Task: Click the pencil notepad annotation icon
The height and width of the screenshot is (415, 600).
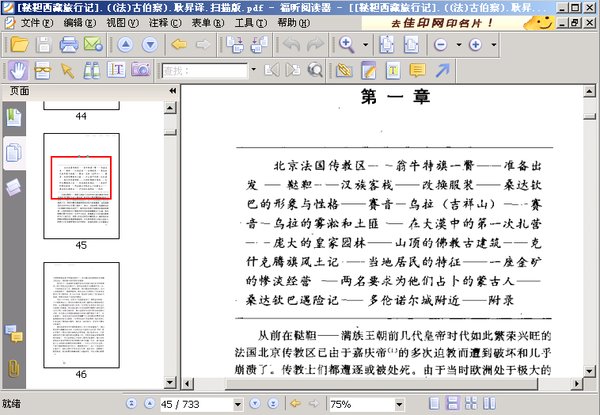Action: coord(368,70)
